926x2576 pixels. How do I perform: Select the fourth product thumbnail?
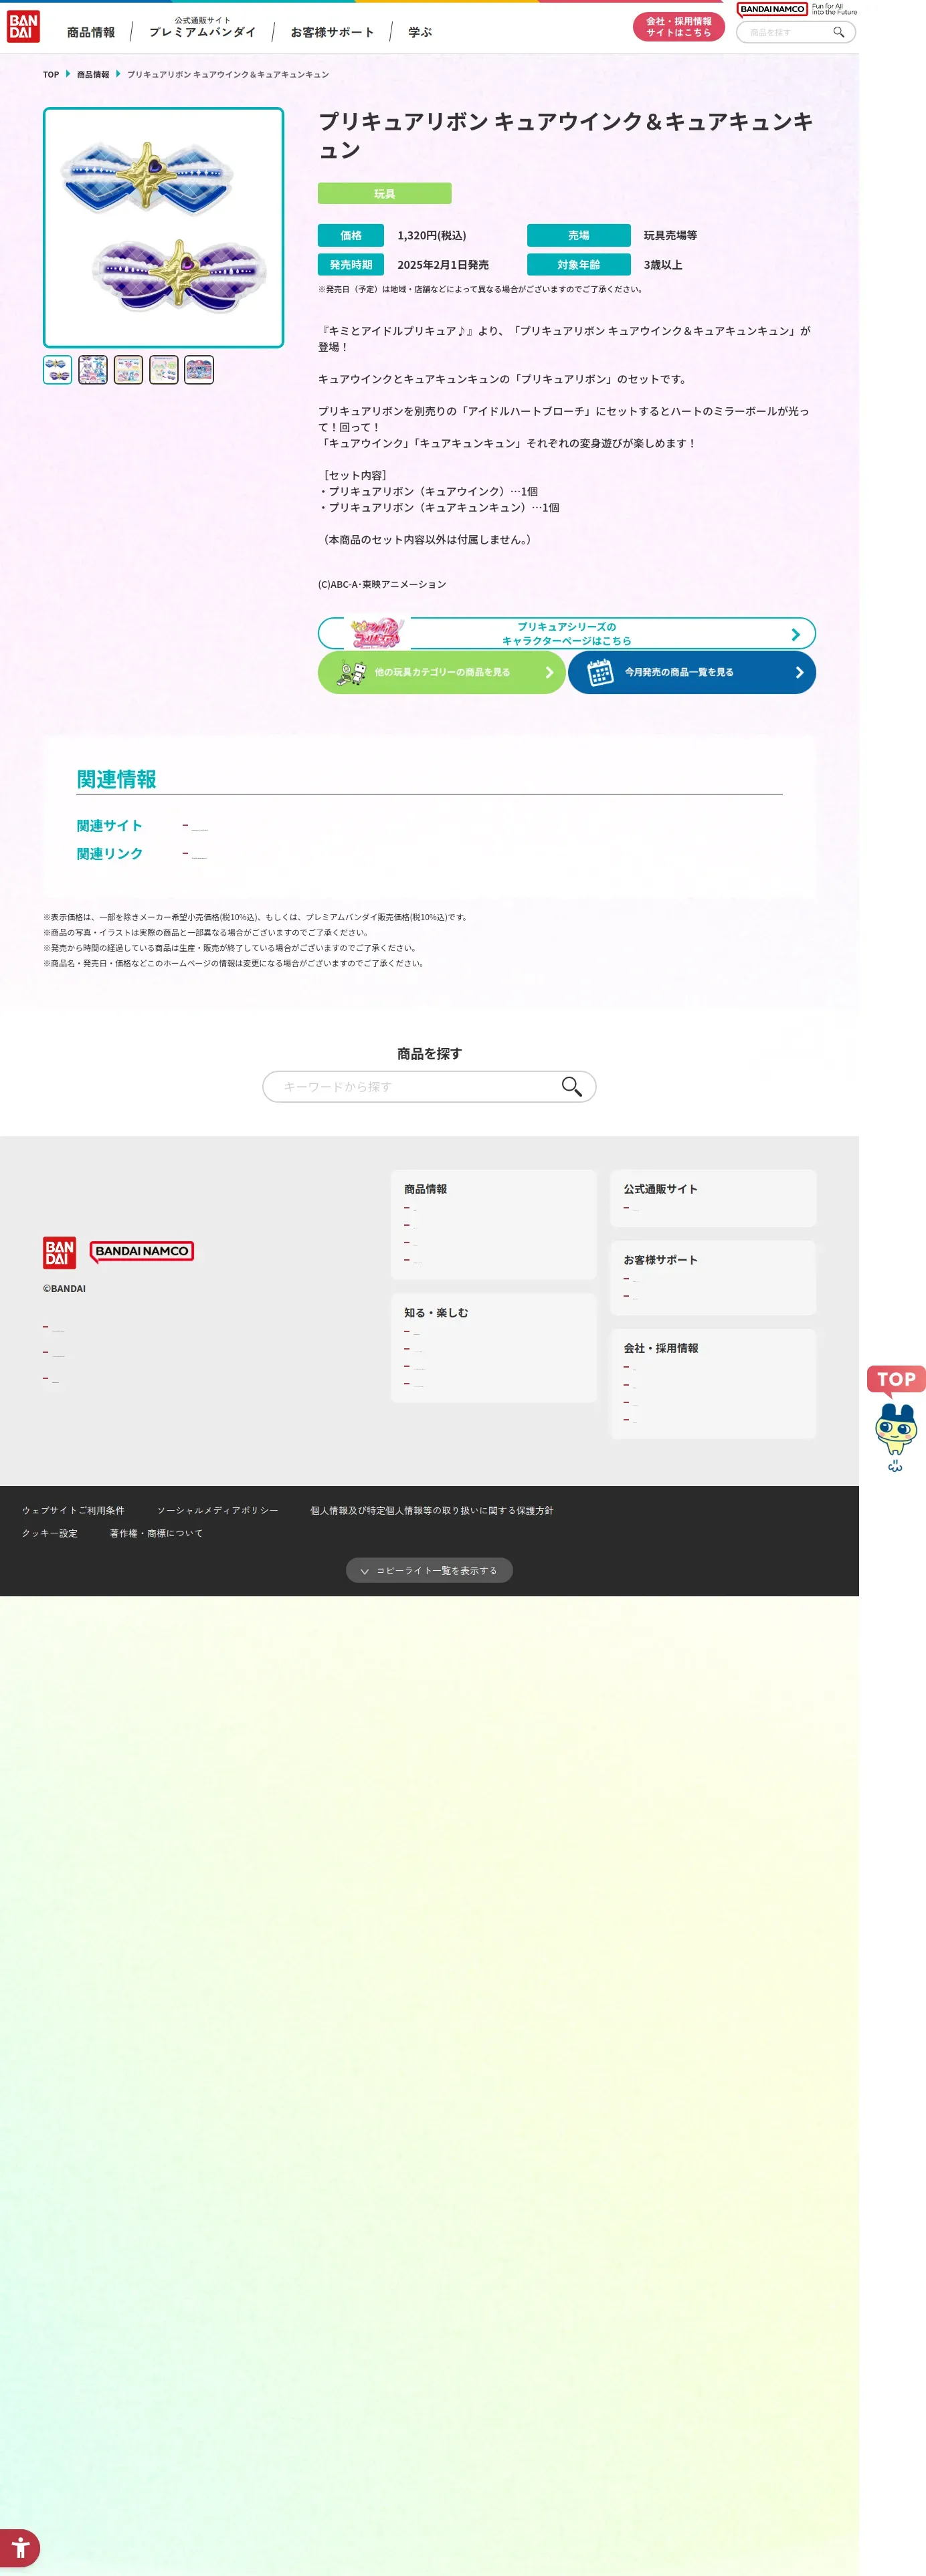tap(164, 370)
